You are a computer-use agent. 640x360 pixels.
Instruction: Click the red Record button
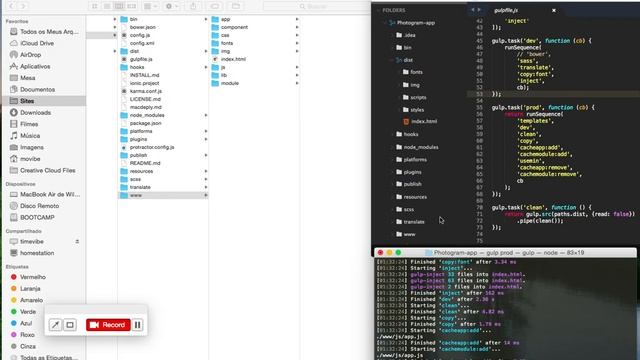(x=108, y=325)
